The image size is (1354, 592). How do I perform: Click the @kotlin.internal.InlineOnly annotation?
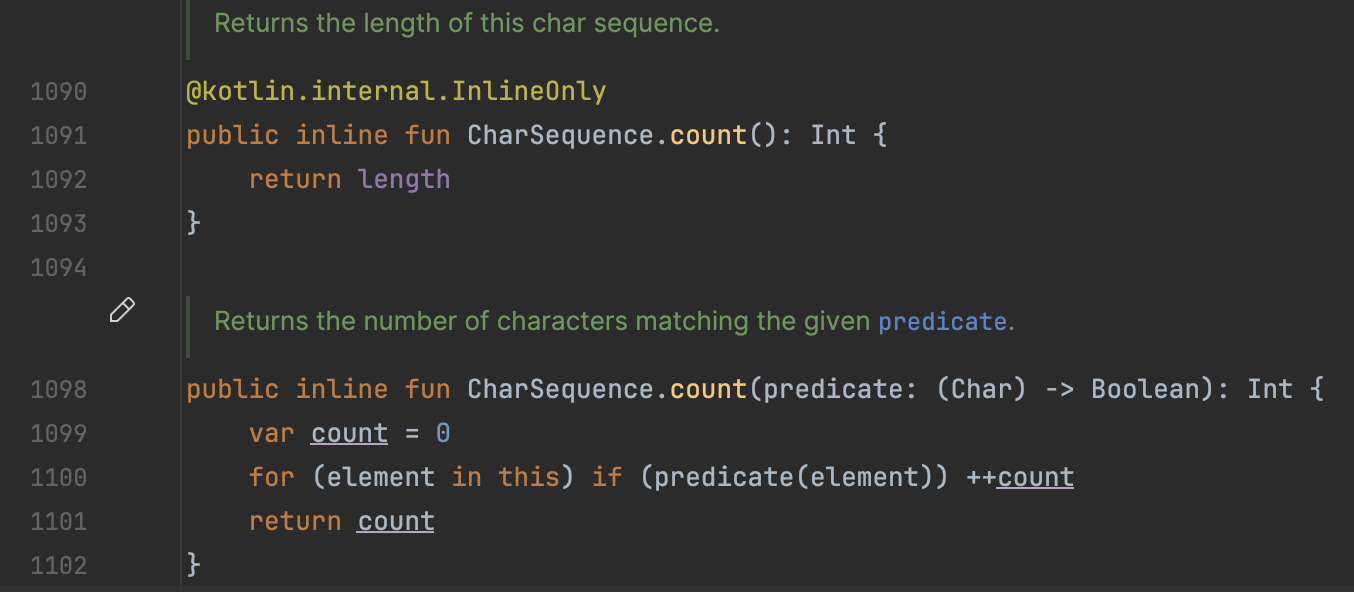coord(396,92)
